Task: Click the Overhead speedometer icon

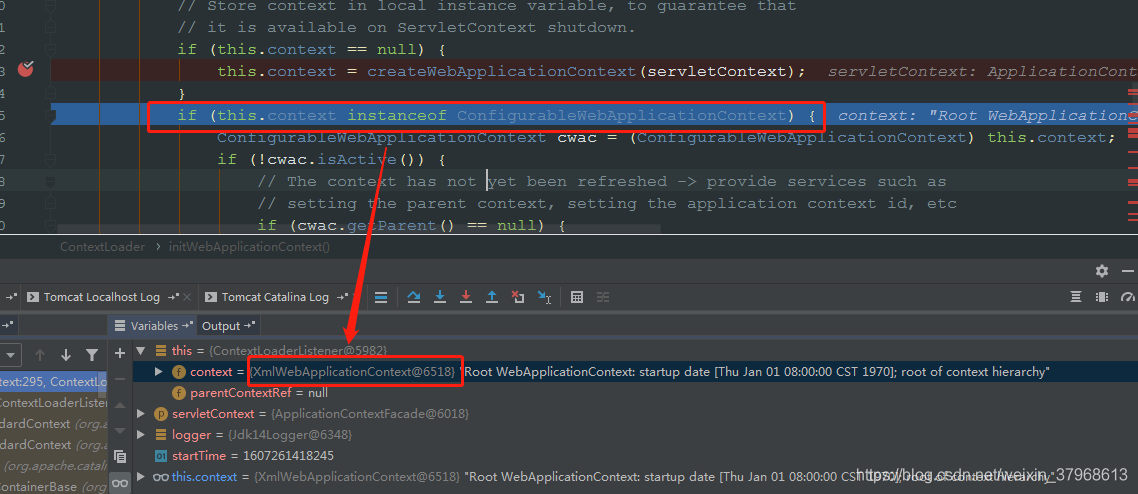Action: 1127,297
